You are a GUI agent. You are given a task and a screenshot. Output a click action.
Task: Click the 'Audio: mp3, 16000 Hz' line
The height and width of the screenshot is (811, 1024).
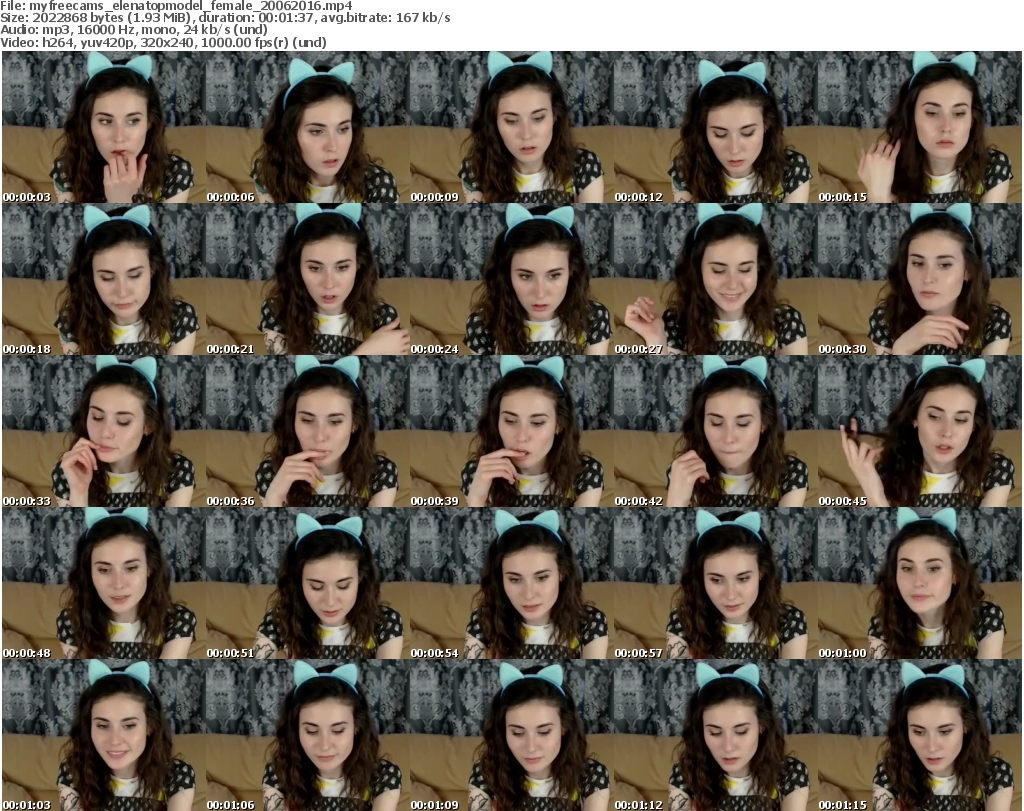pyautogui.click(x=134, y=30)
